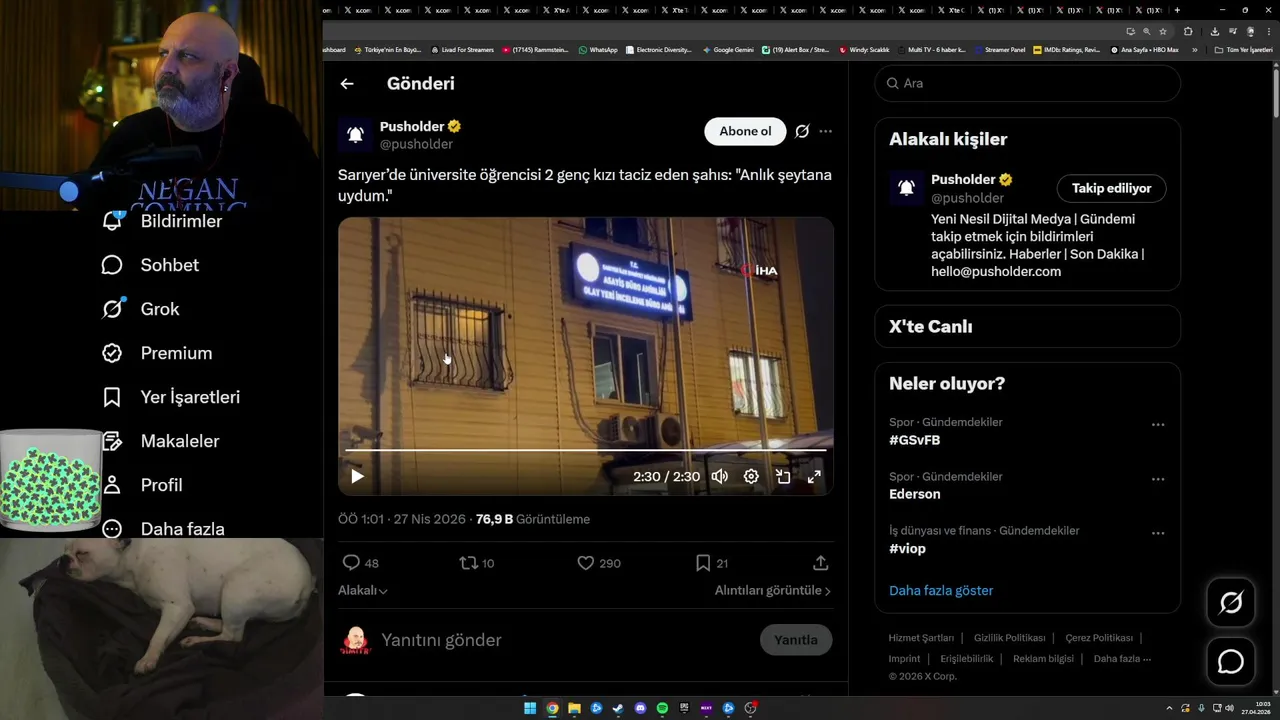Toggle picture-in-picture on the video
The width and height of the screenshot is (1280, 720).
pos(783,477)
